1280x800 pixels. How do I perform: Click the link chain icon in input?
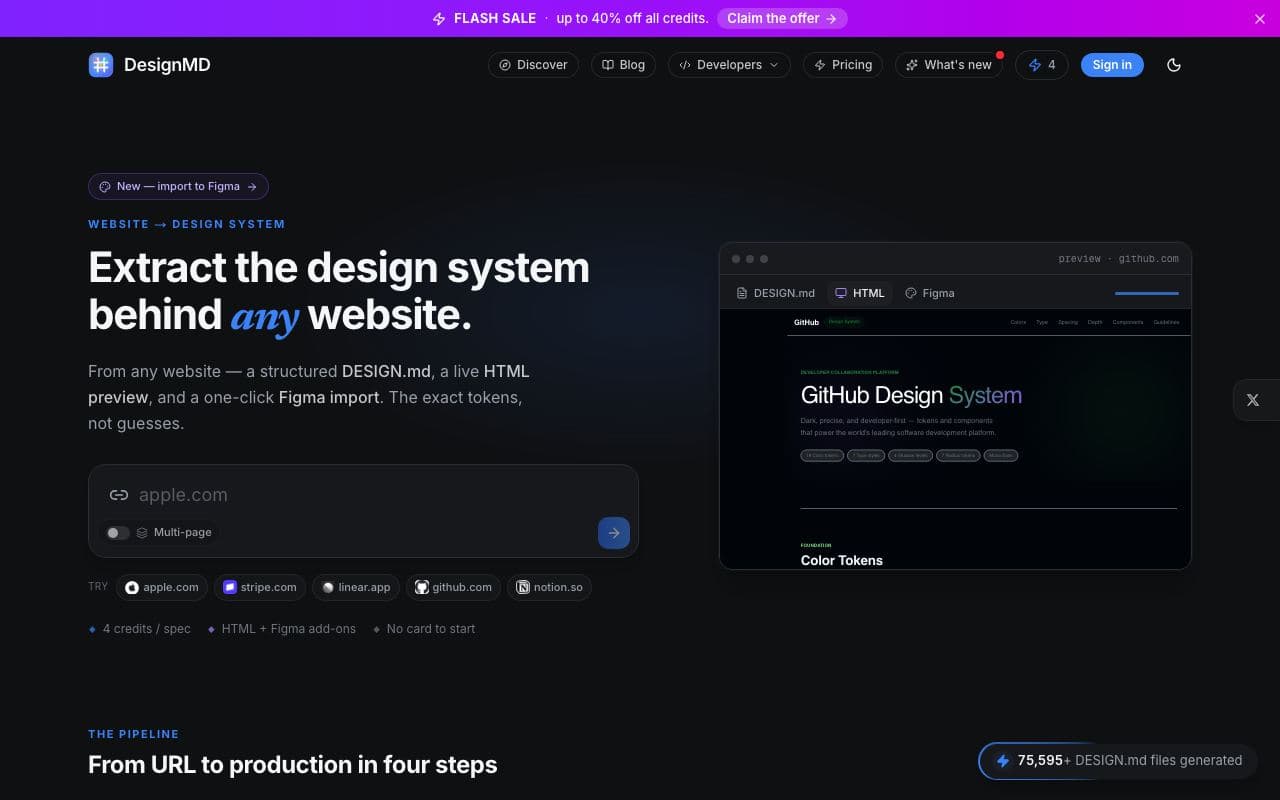click(x=119, y=495)
